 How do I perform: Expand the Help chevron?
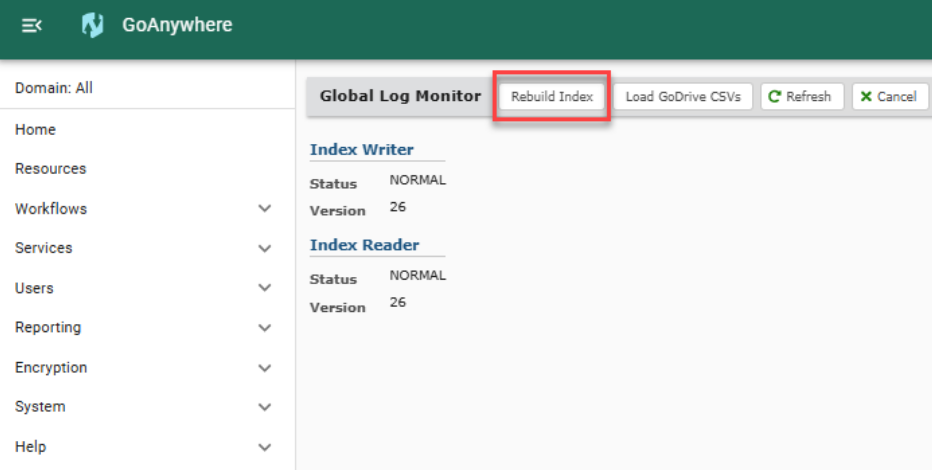[x=265, y=447]
